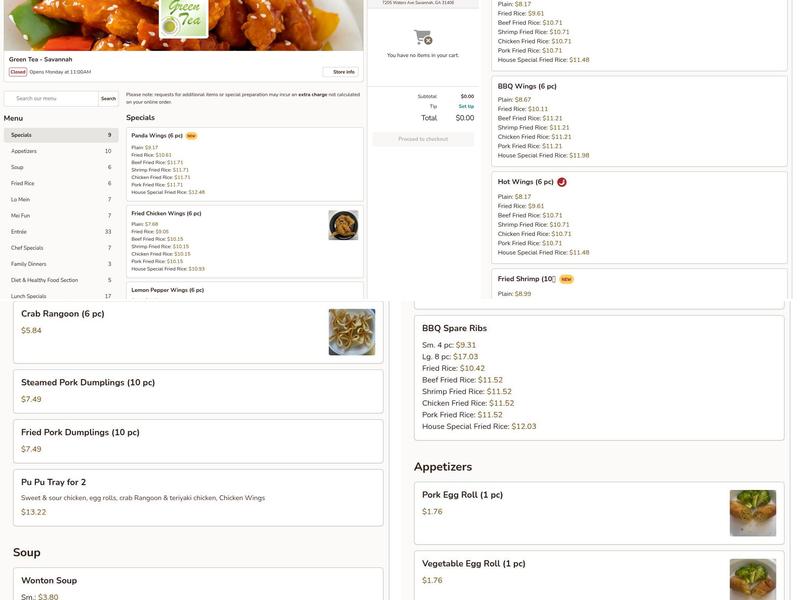Image resolution: width=800 pixels, height=600 pixels.
Task: Click the Proceed to checkout button
Action: [x=423, y=139]
